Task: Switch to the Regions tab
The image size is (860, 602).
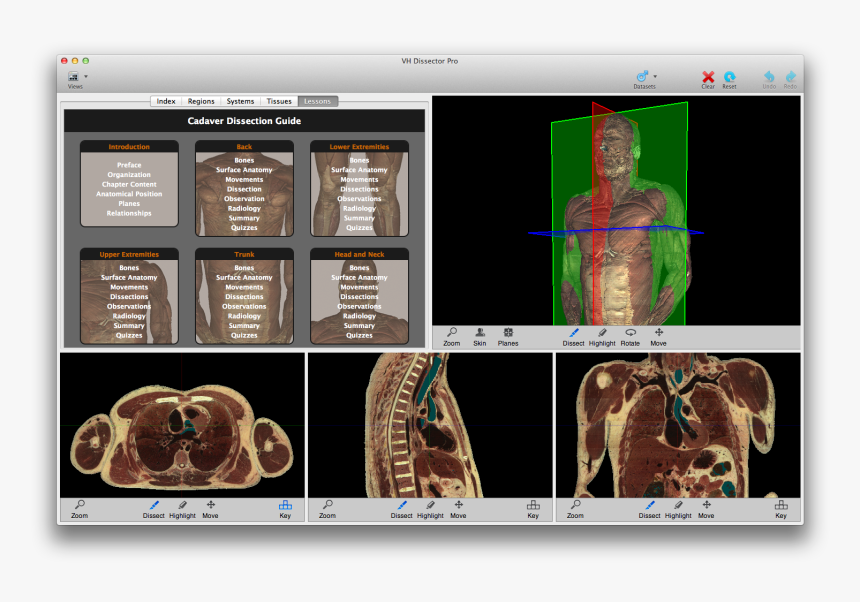Action: [x=201, y=101]
